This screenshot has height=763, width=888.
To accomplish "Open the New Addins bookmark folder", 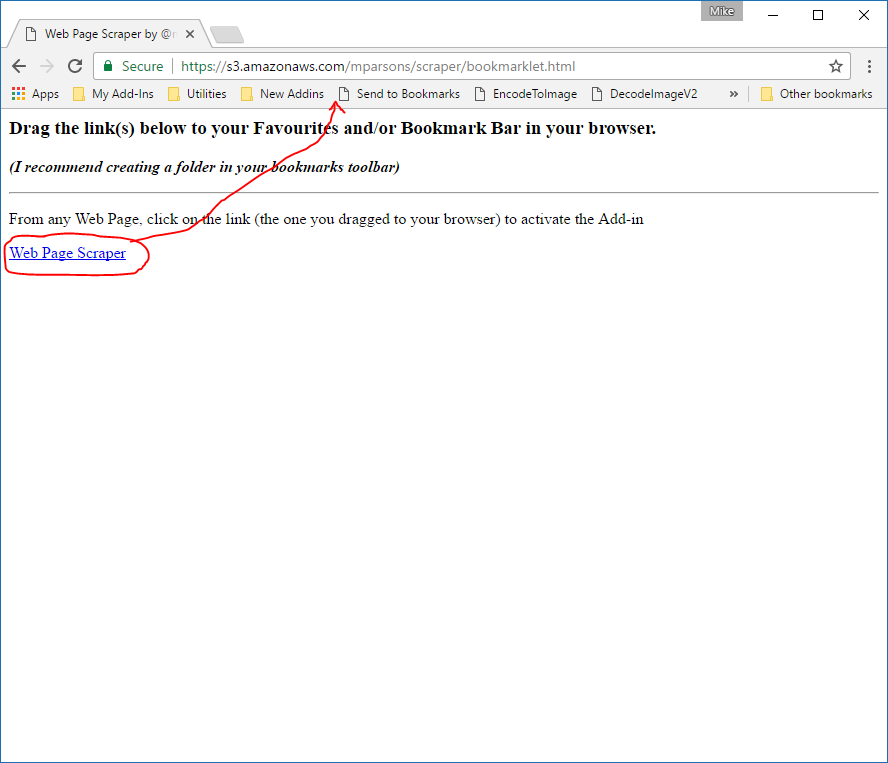I will tap(283, 94).
